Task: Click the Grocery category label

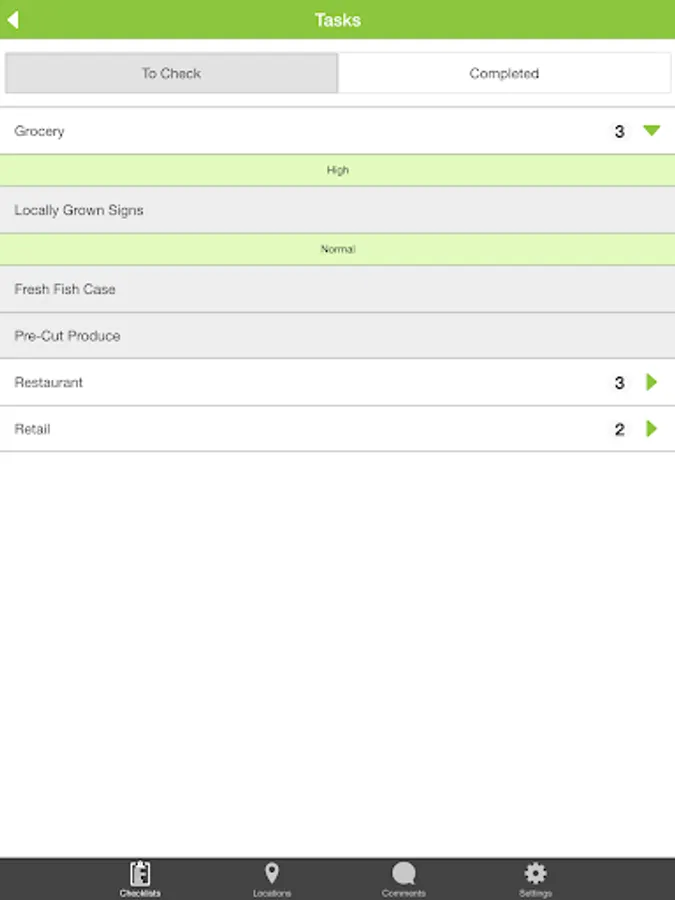Action: pyautogui.click(x=39, y=131)
